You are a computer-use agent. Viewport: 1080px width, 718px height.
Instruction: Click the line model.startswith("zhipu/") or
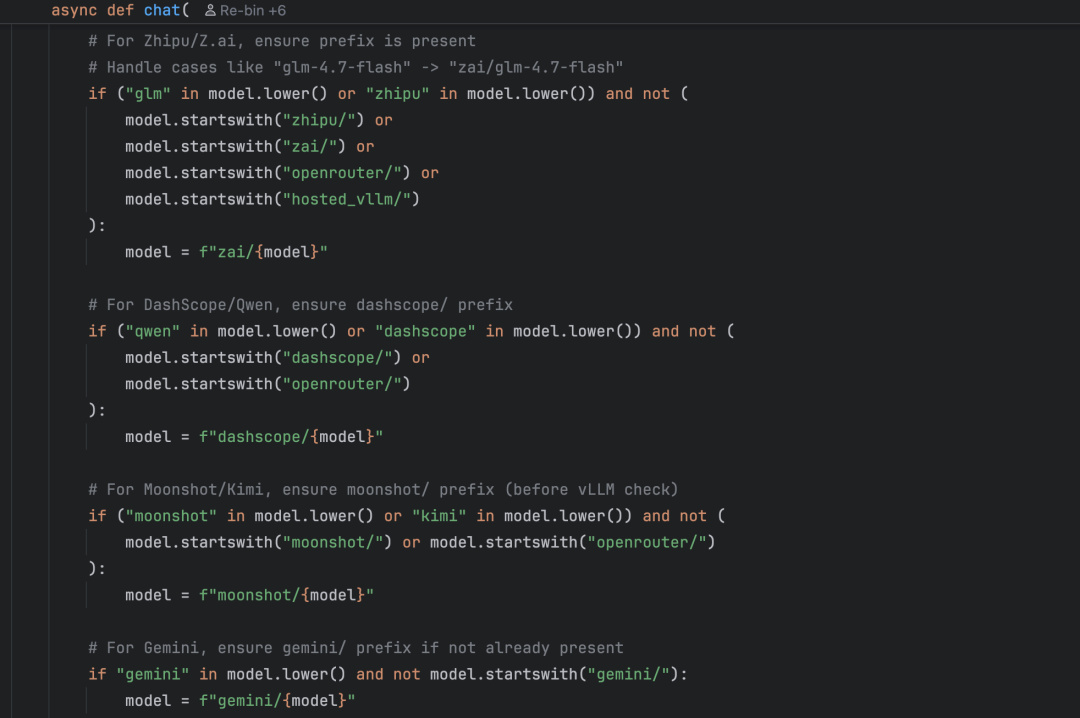[258, 120]
